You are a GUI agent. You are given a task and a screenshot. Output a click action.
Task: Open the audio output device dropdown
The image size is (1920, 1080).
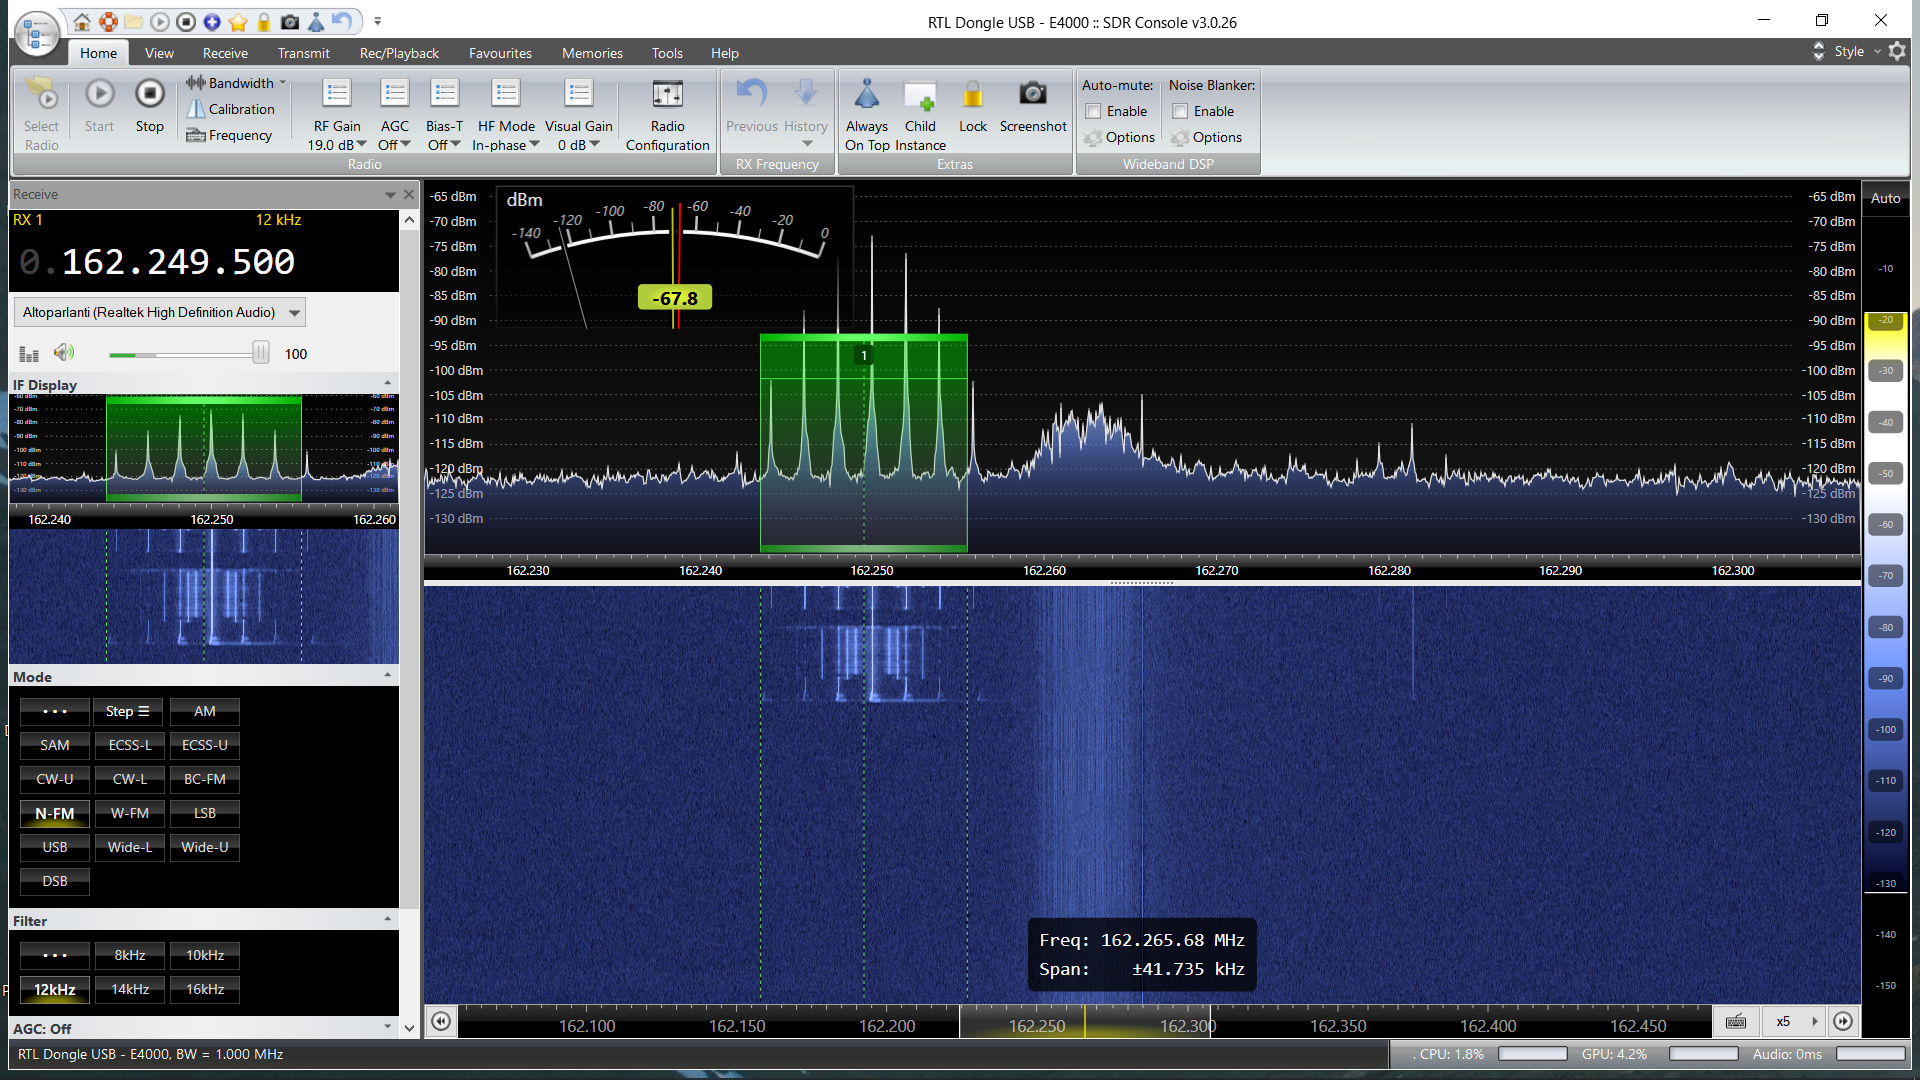(x=294, y=313)
